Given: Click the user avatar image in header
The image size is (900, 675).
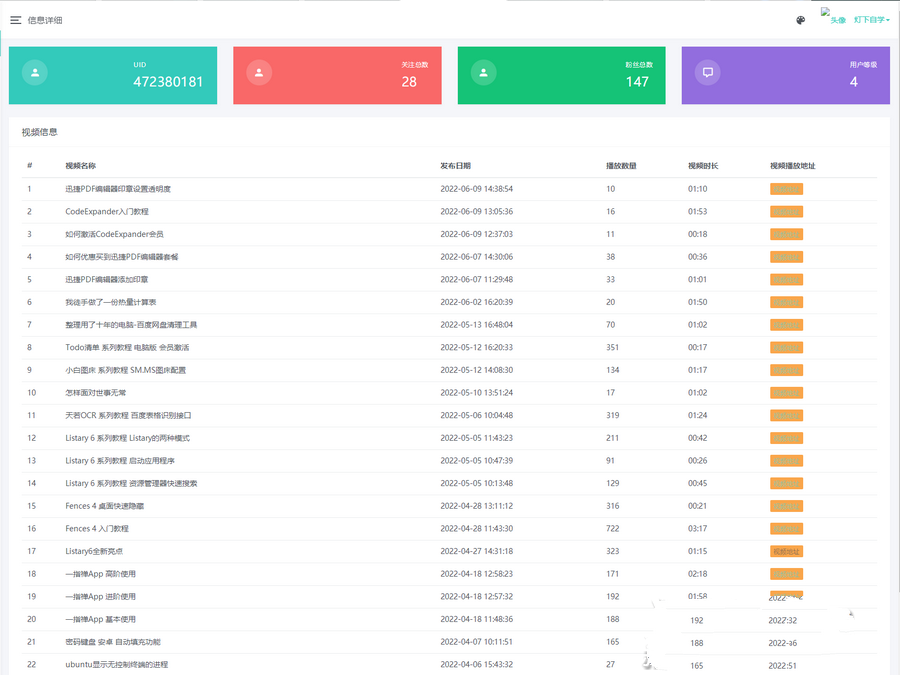Looking at the screenshot, I should pos(833,17).
